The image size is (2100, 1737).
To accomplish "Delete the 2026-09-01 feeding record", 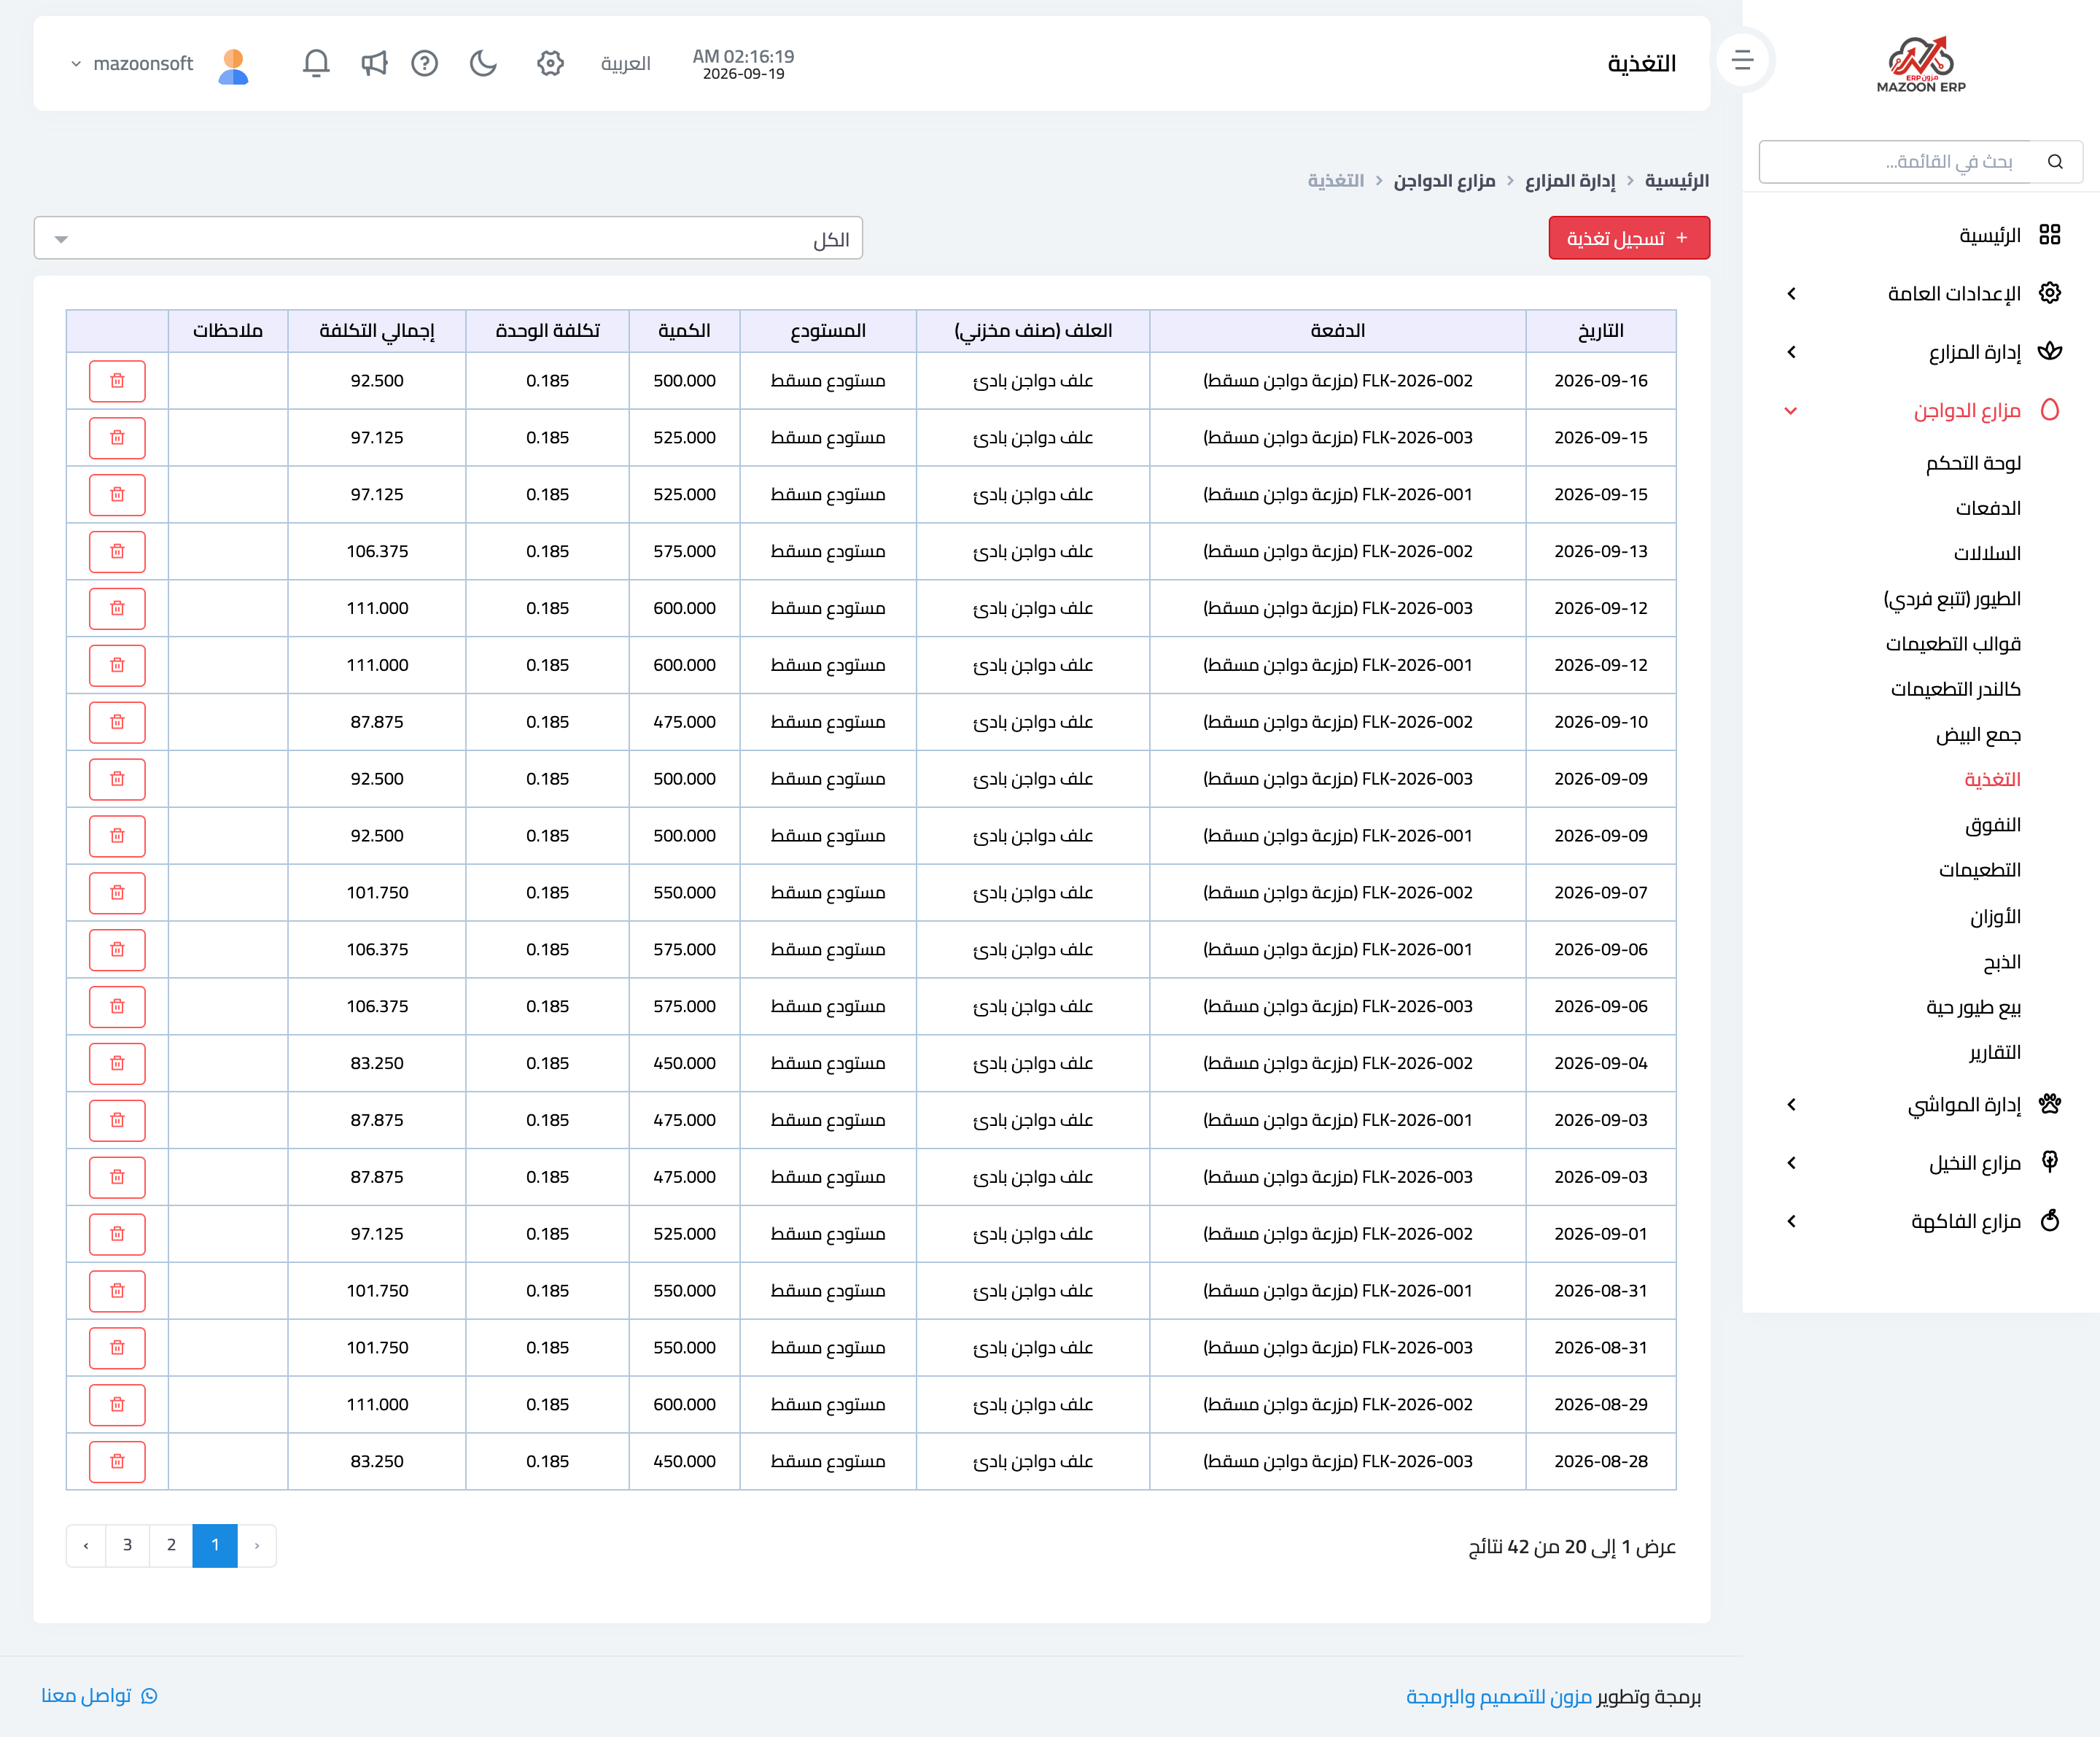I will [x=117, y=1234].
